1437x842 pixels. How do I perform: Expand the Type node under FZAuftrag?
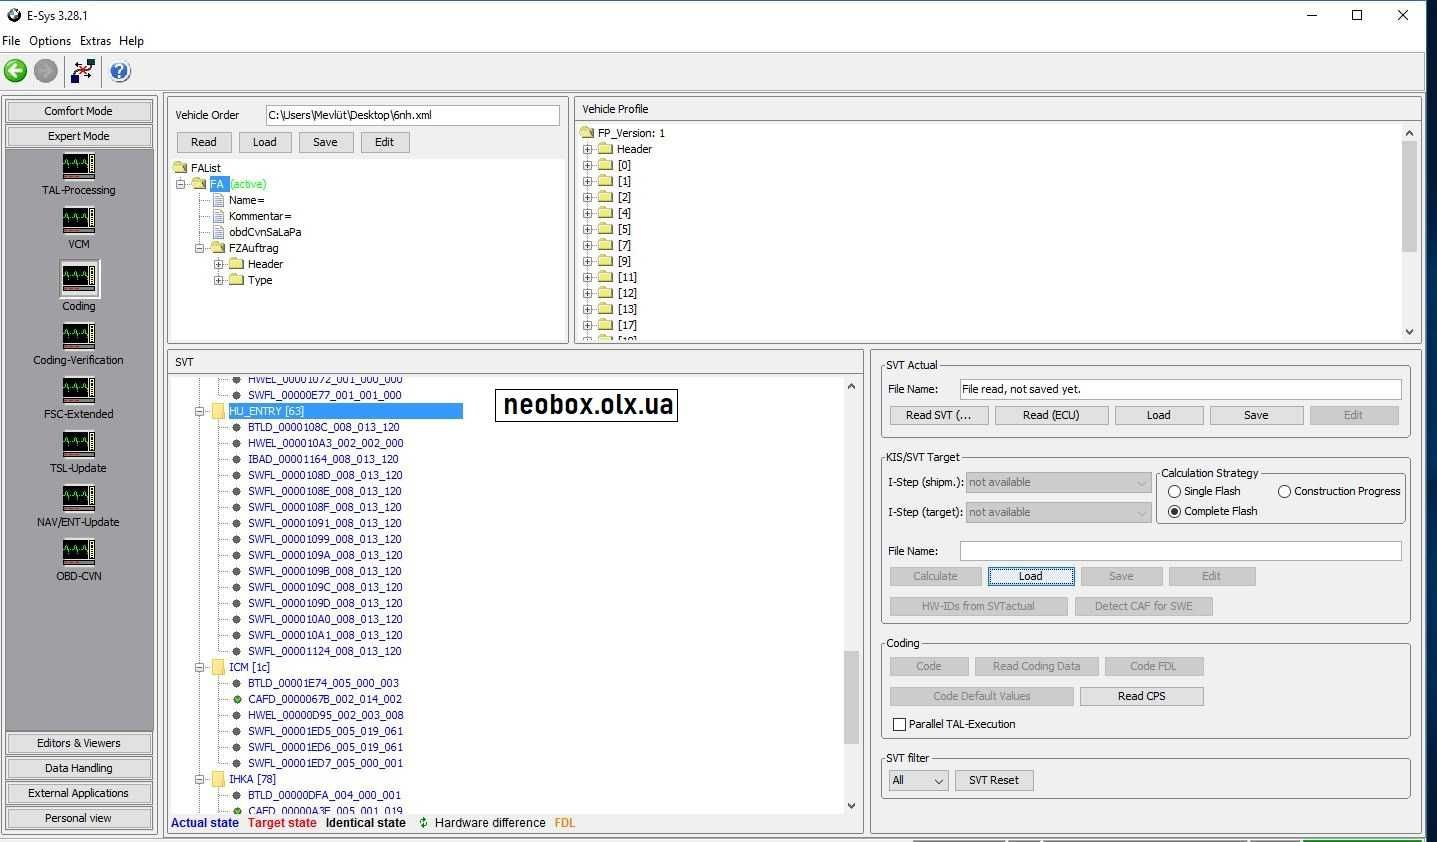(x=218, y=280)
